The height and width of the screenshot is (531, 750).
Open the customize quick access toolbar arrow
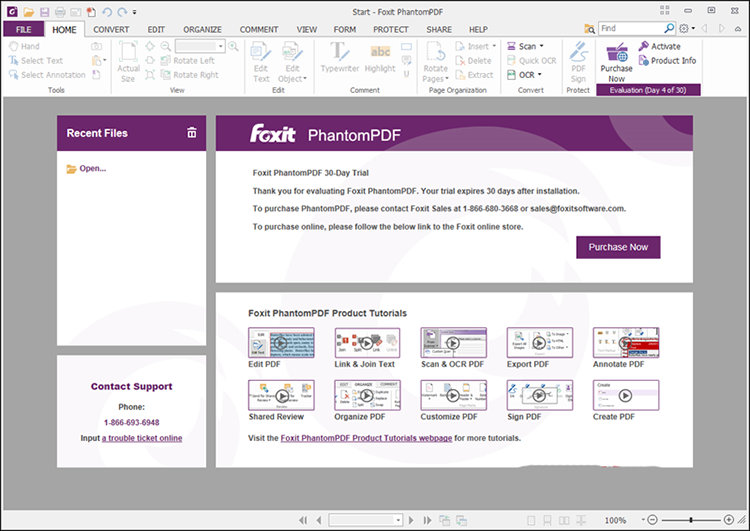[x=134, y=12]
